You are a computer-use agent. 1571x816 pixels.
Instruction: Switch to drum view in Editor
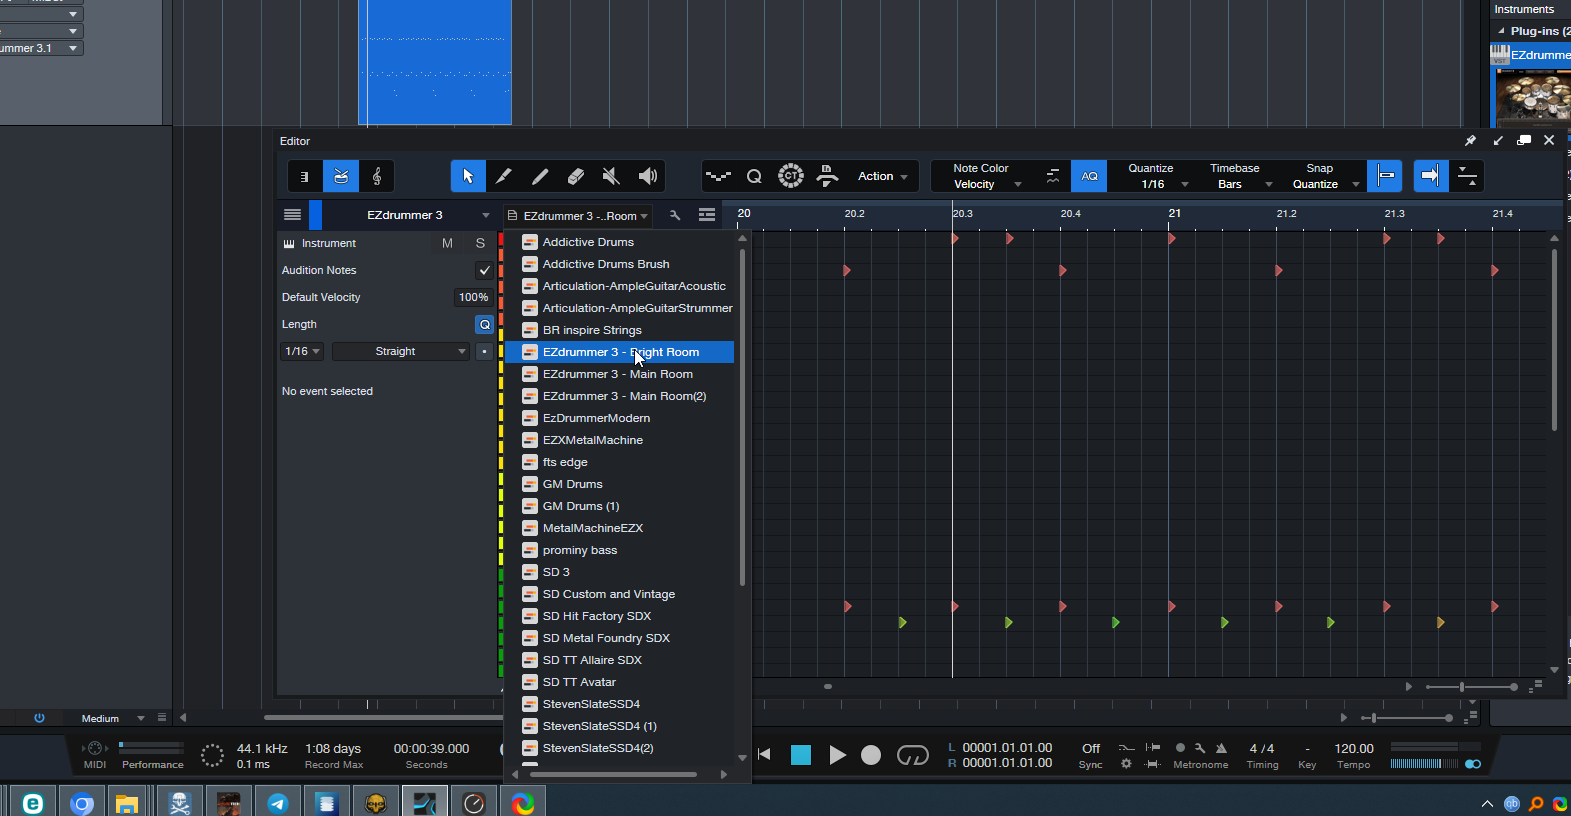(341, 176)
